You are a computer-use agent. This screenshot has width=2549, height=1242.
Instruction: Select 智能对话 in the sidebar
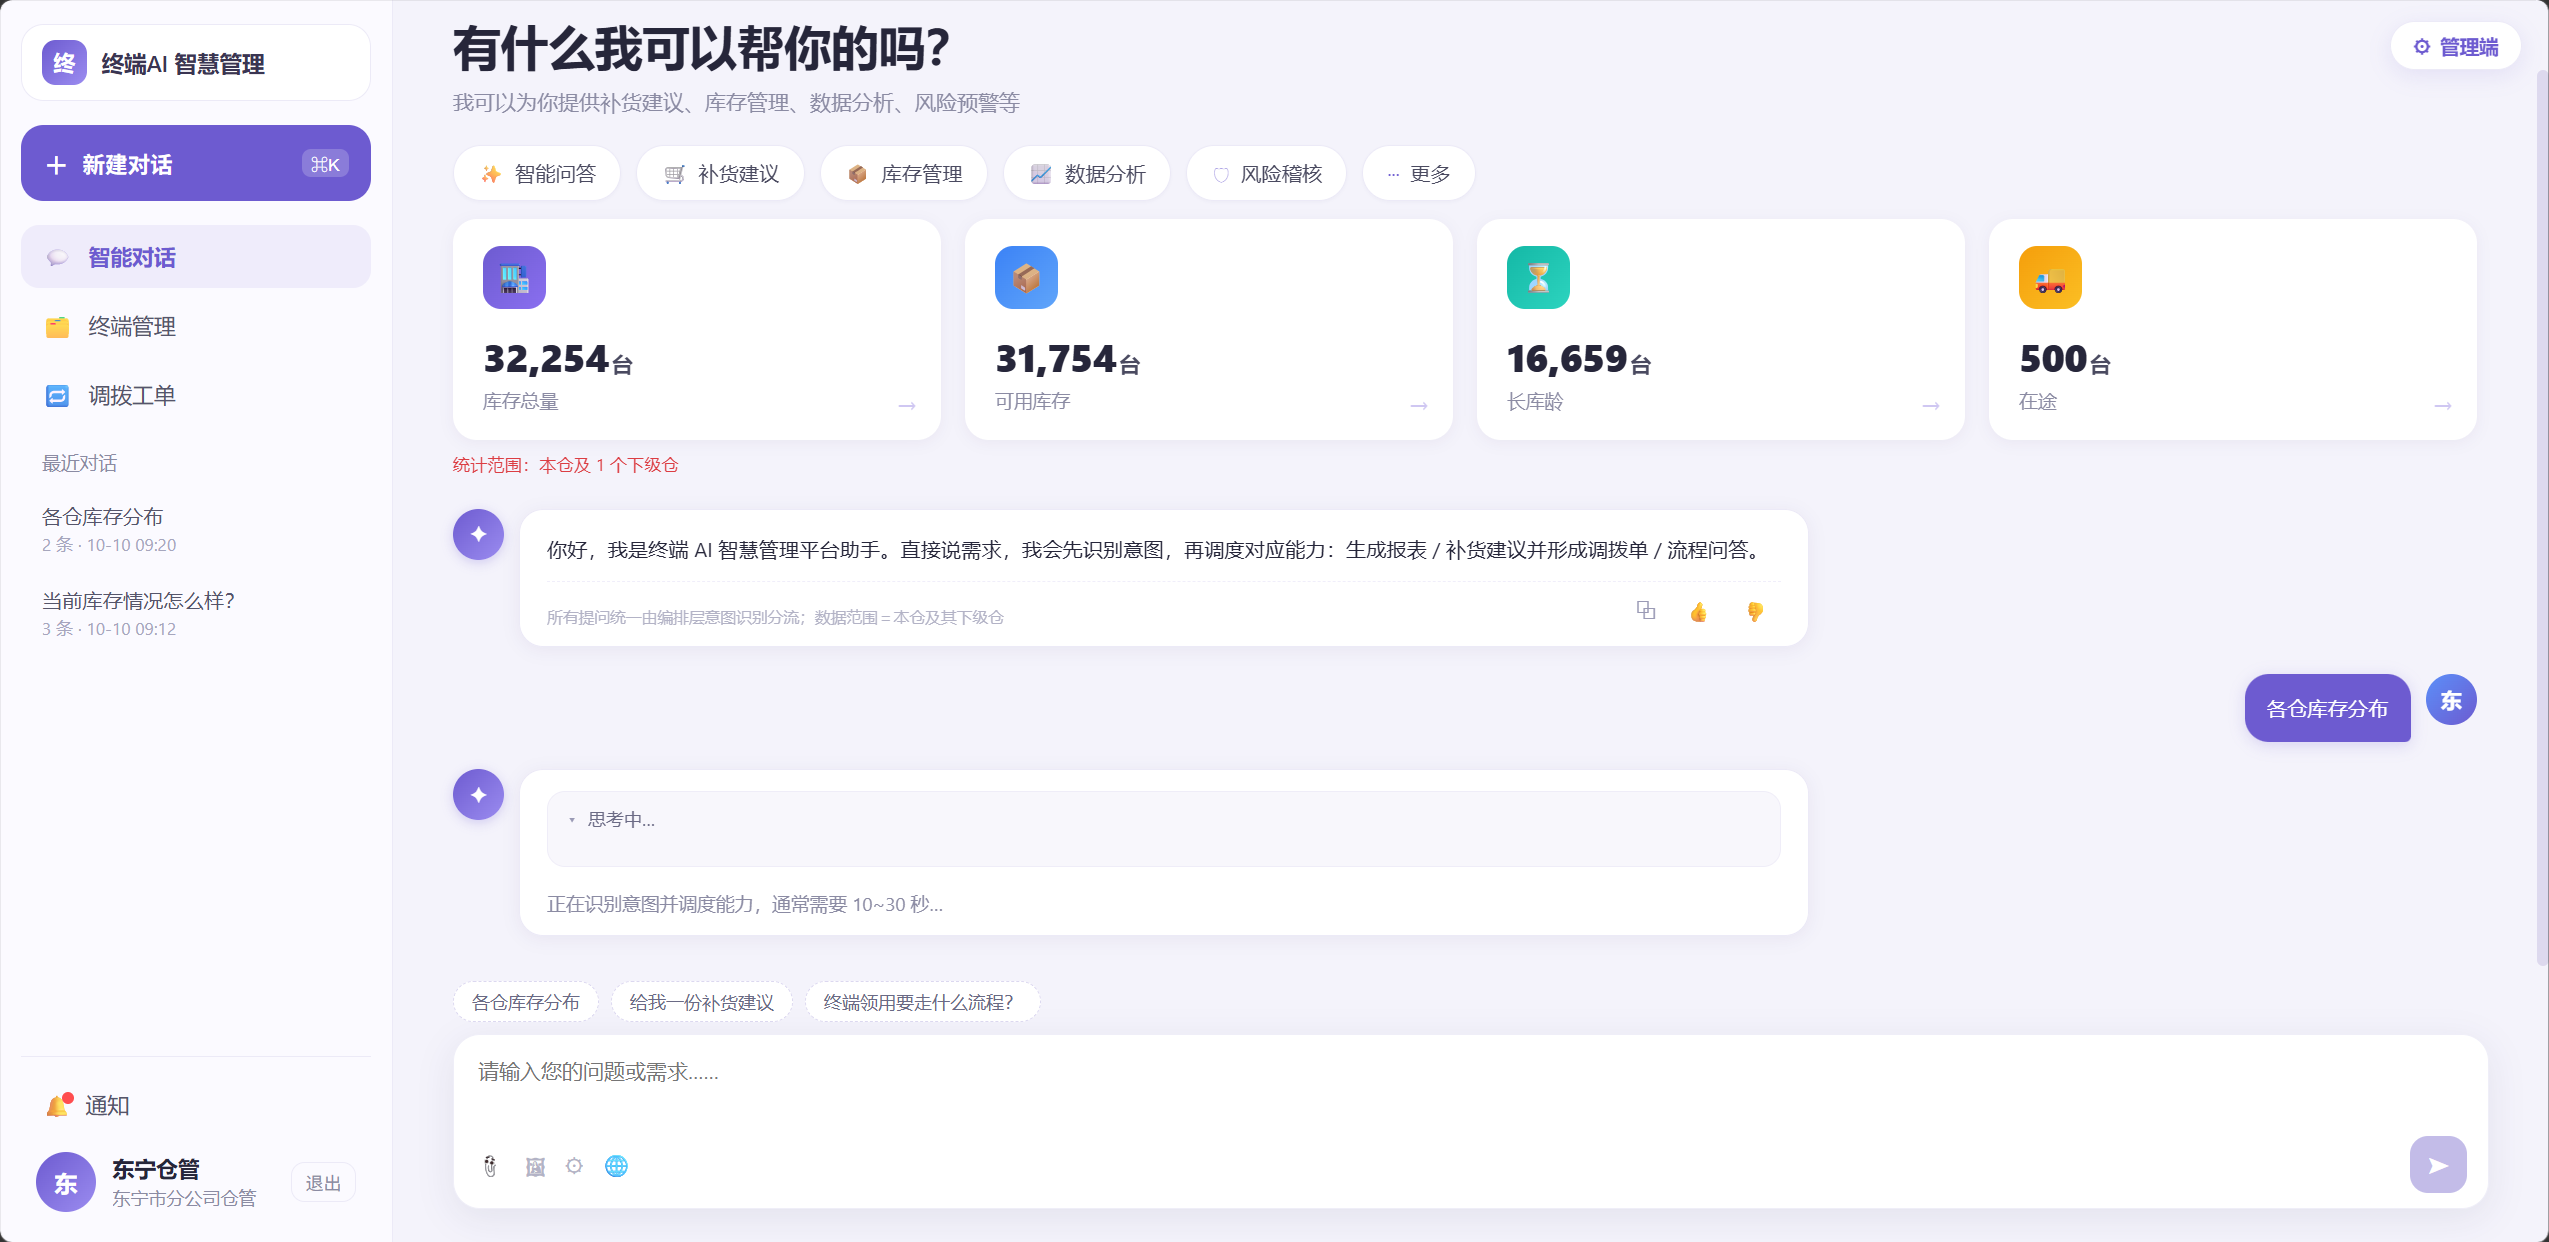pyautogui.click(x=196, y=257)
